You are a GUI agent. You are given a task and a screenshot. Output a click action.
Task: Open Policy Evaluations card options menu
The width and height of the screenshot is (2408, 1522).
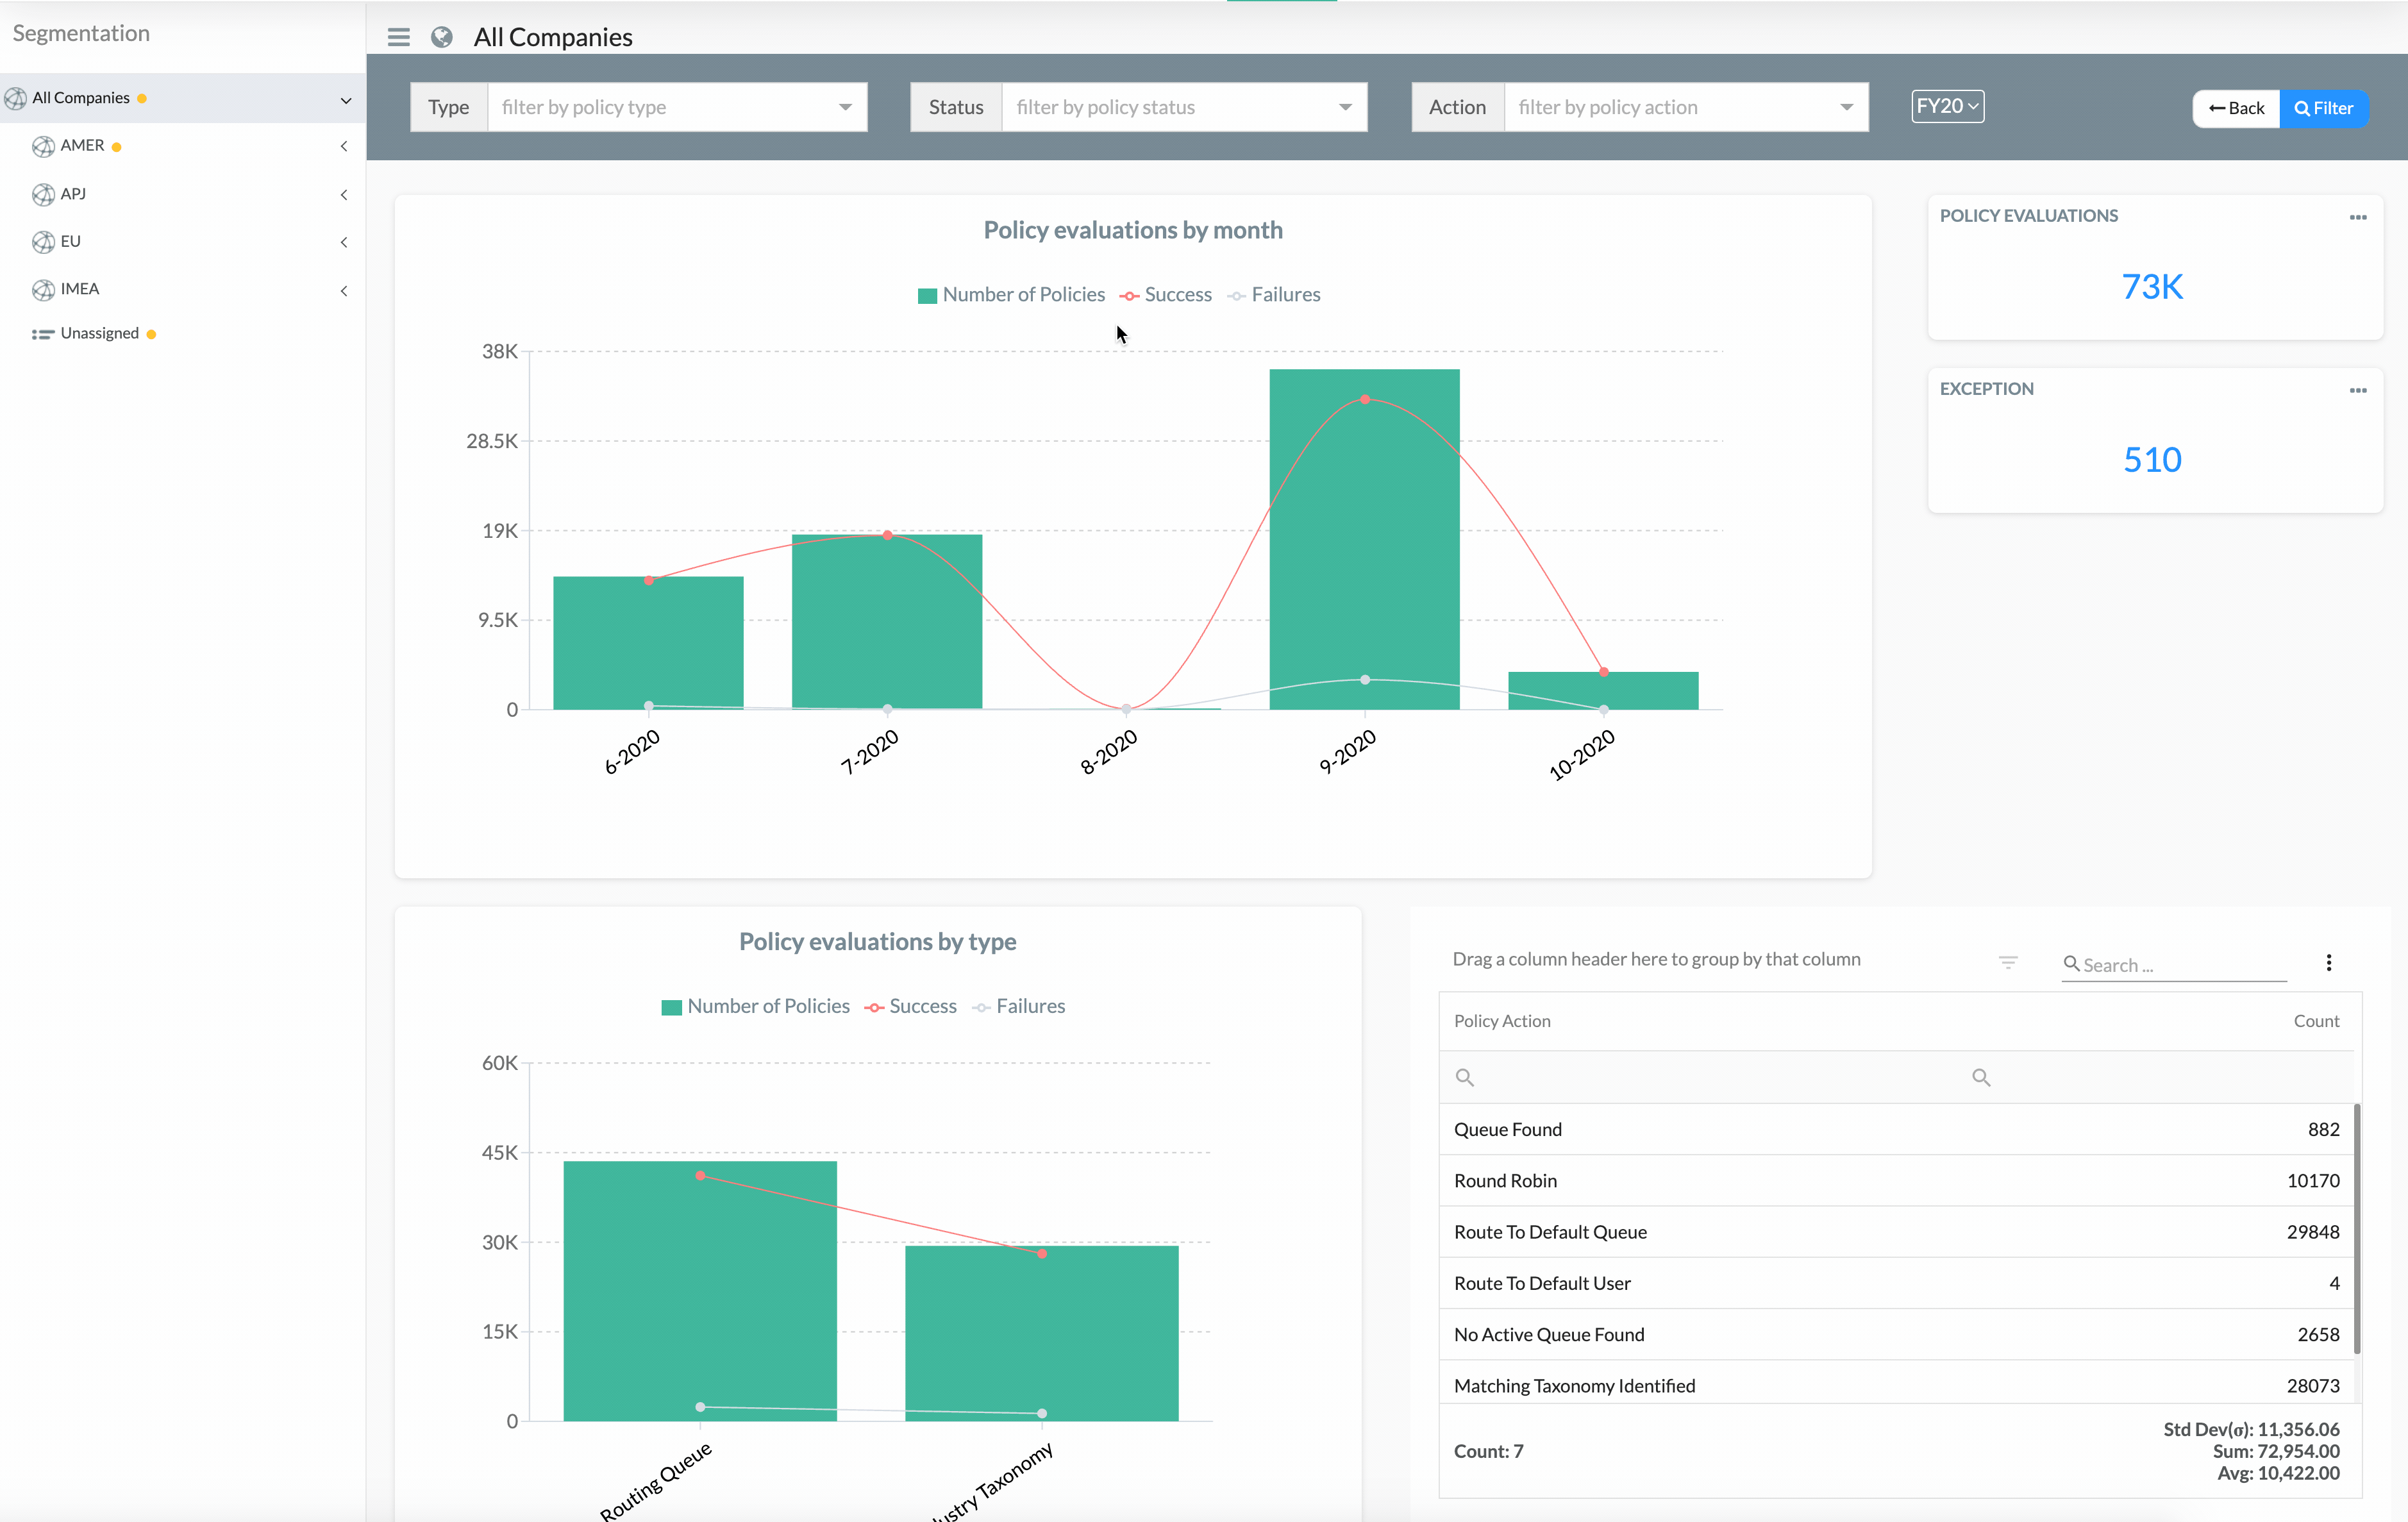click(2357, 217)
